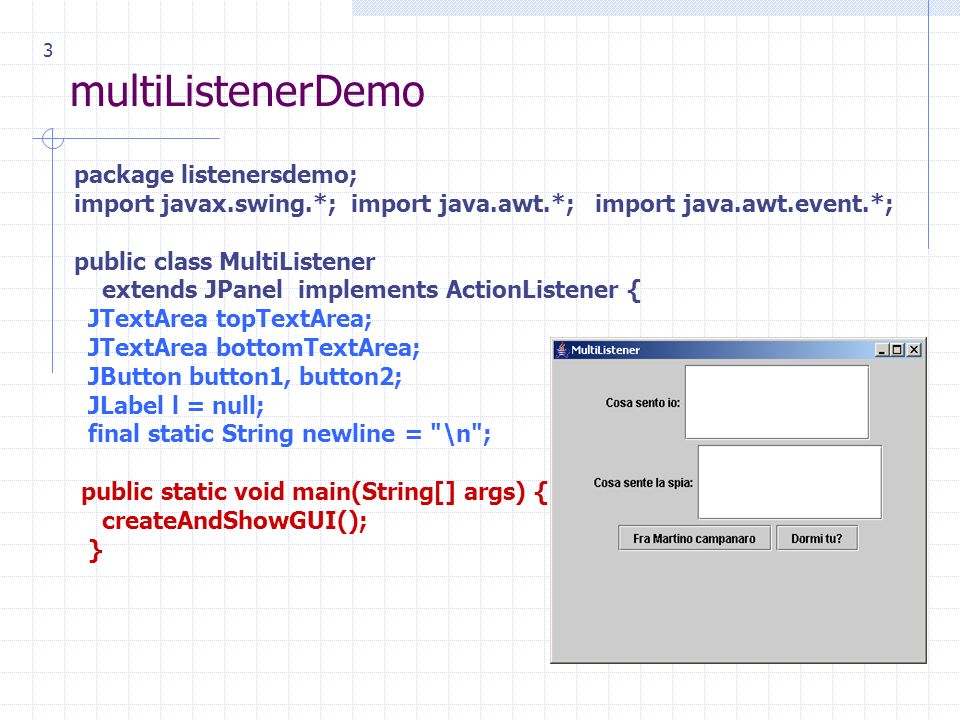Click slide number 3
The width and height of the screenshot is (960, 720).
pyautogui.click(x=48, y=50)
